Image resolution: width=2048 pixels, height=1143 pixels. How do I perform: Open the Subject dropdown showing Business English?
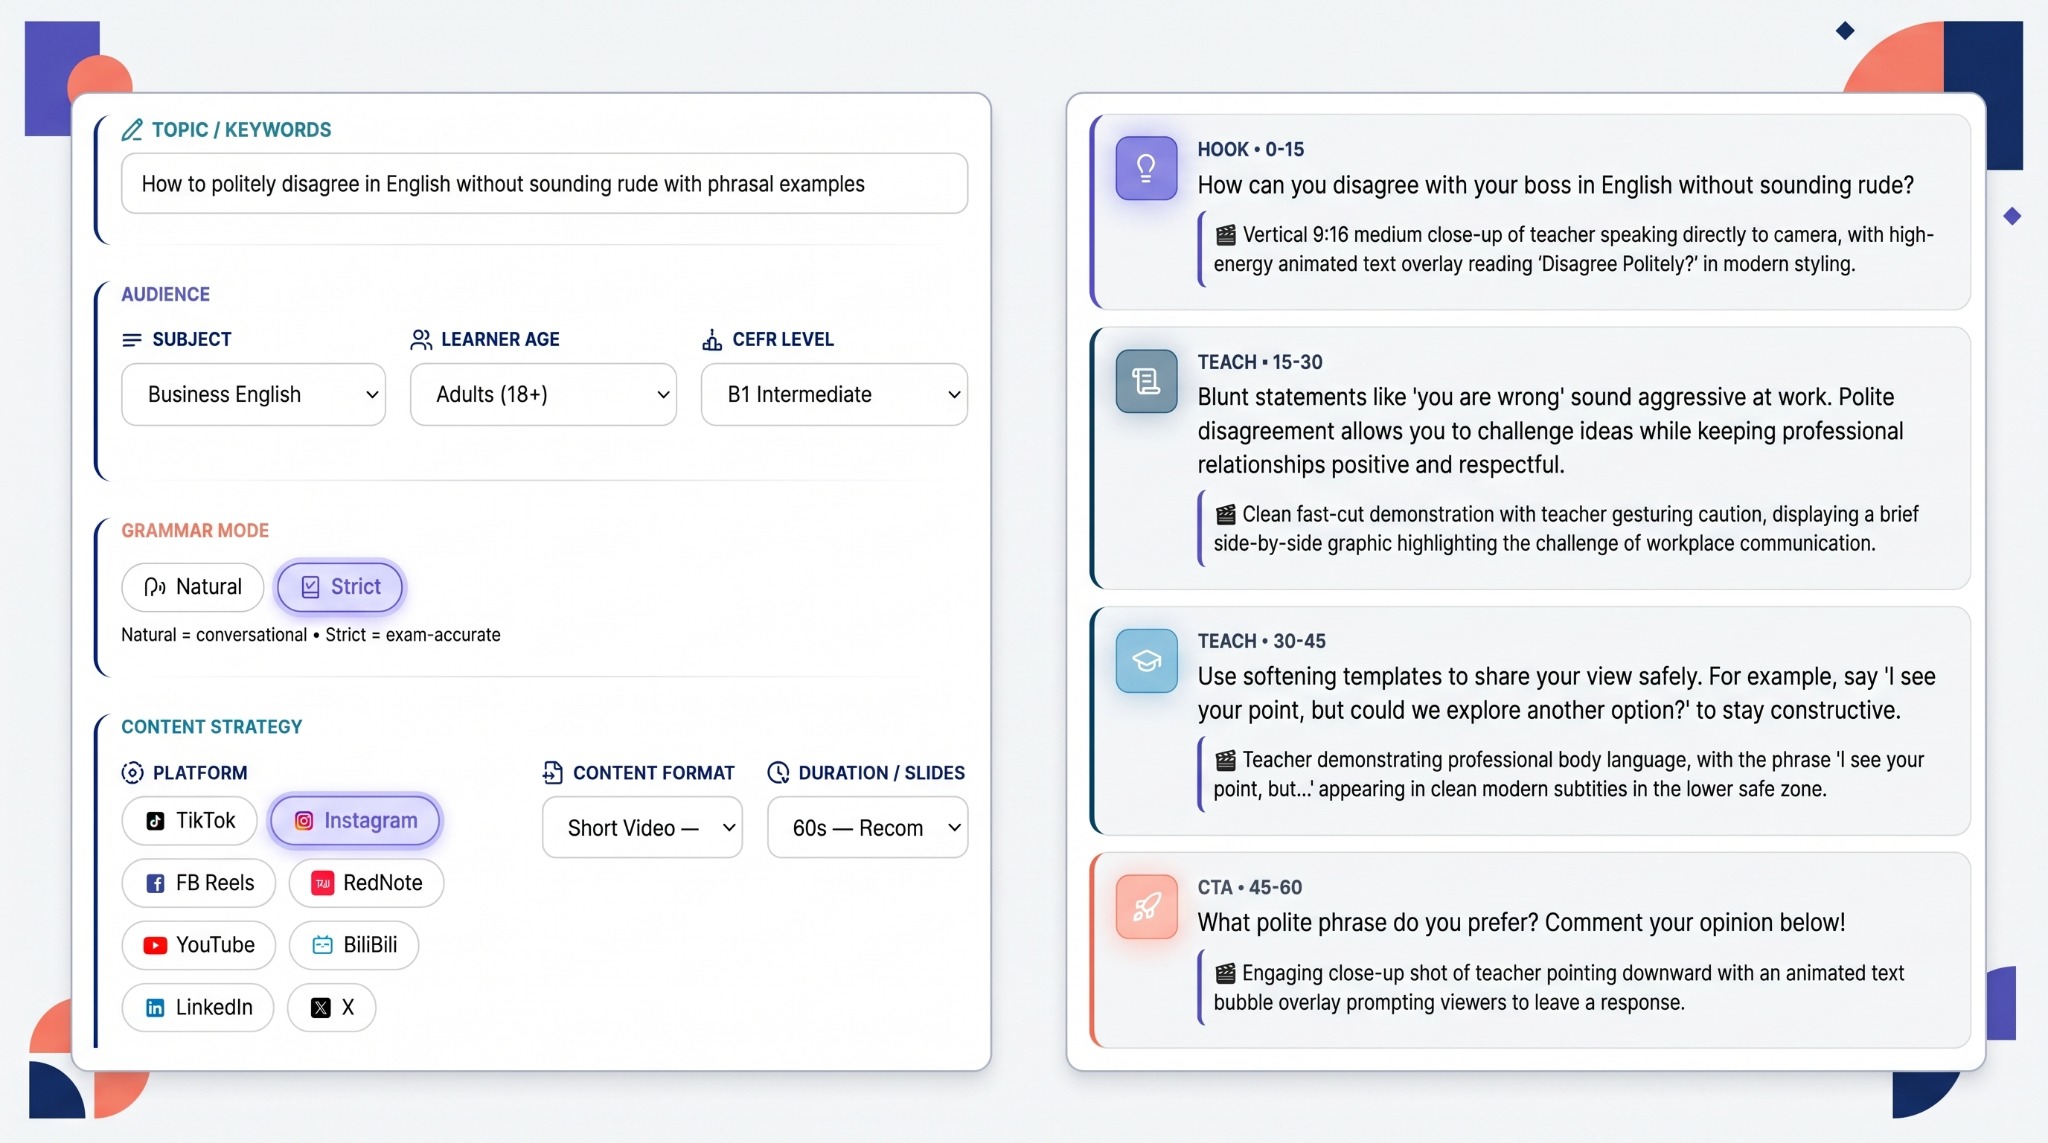pyautogui.click(x=253, y=395)
